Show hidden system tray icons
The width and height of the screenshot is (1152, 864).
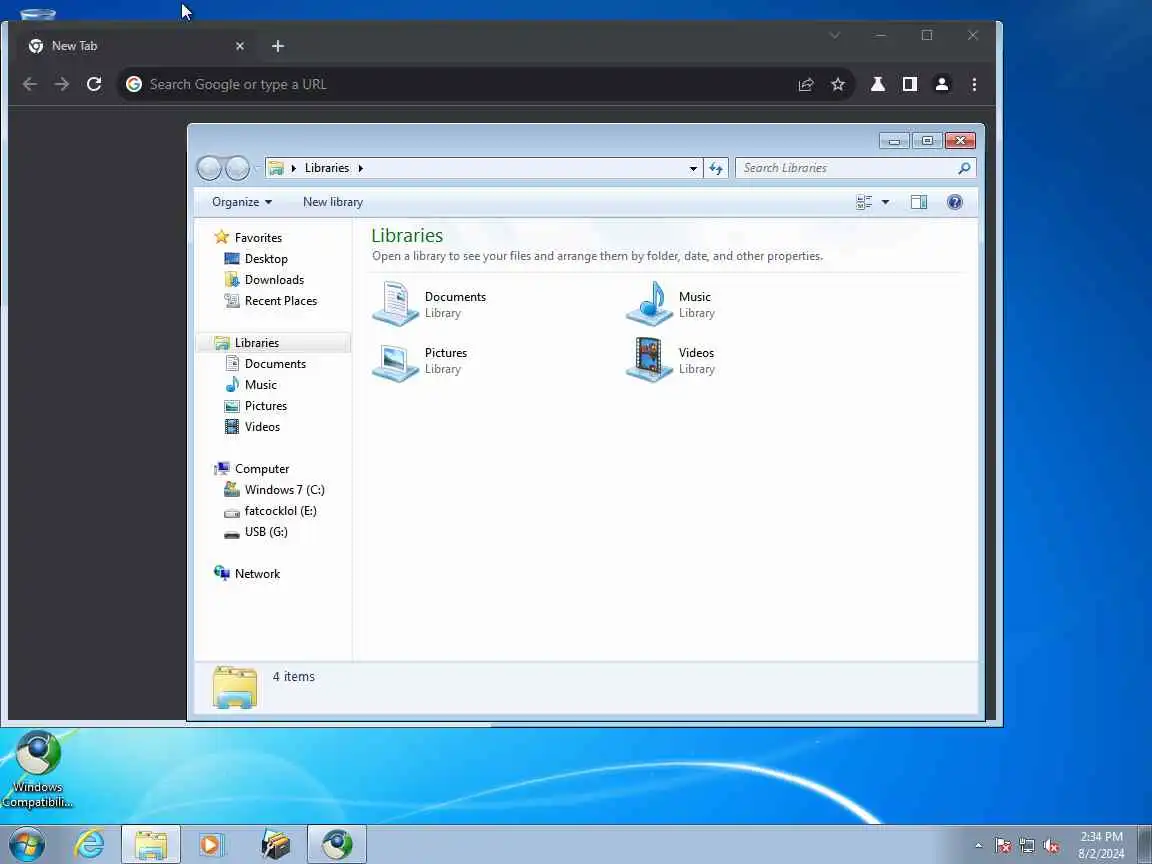(978, 846)
